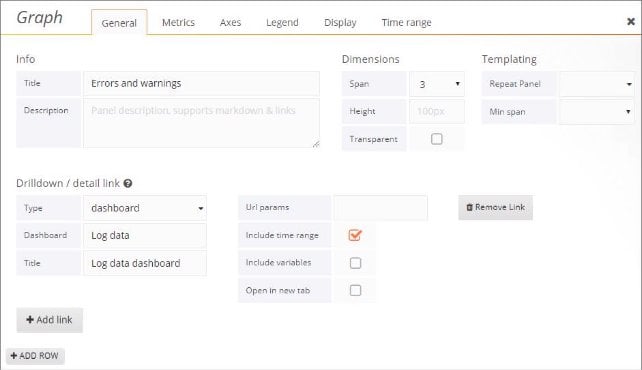Open the Repeat Panel dropdown

click(x=597, y=84)
